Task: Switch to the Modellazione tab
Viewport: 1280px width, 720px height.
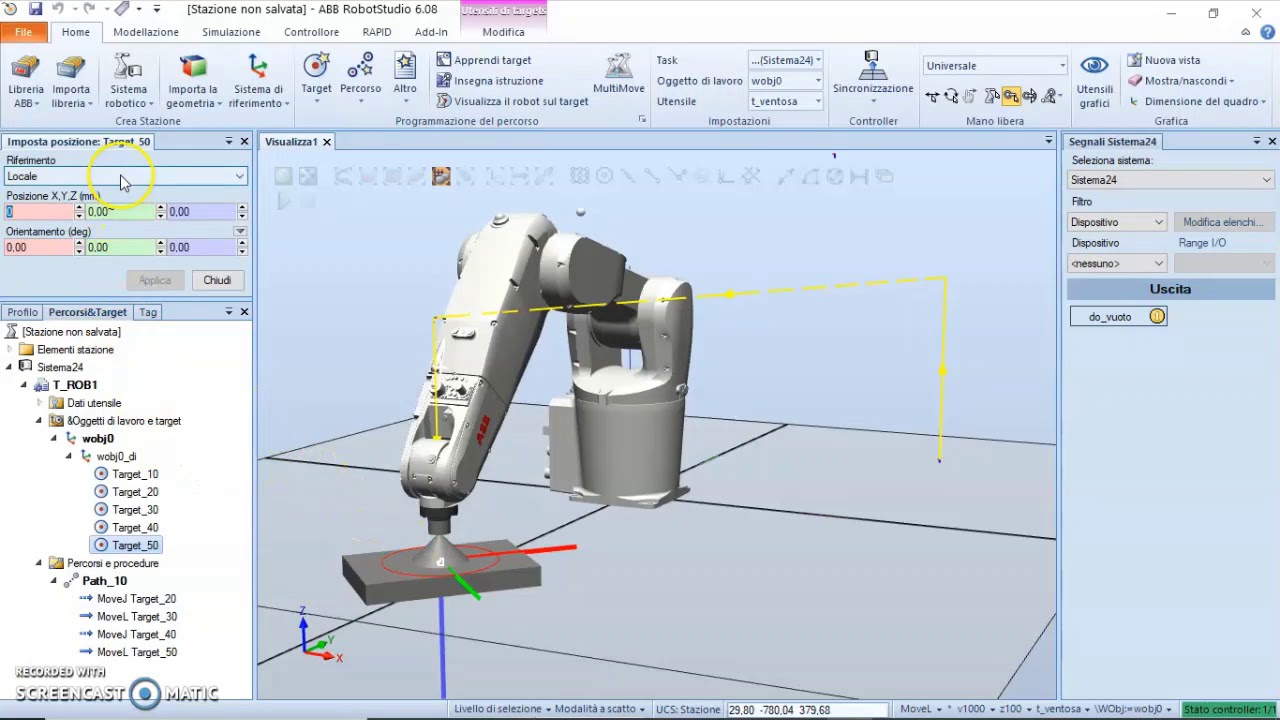Action: 146,32
